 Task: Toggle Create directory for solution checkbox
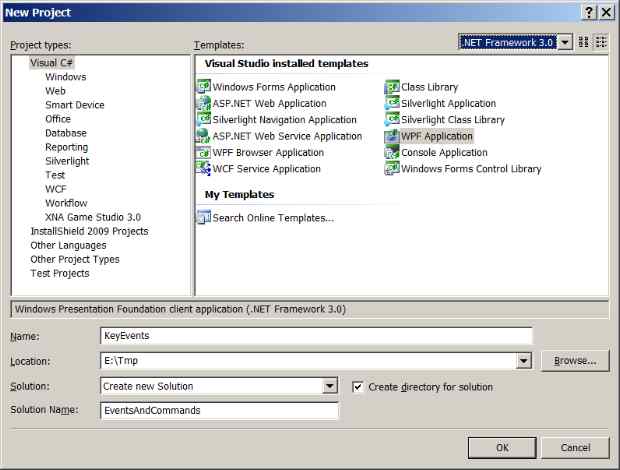(357, 387)
